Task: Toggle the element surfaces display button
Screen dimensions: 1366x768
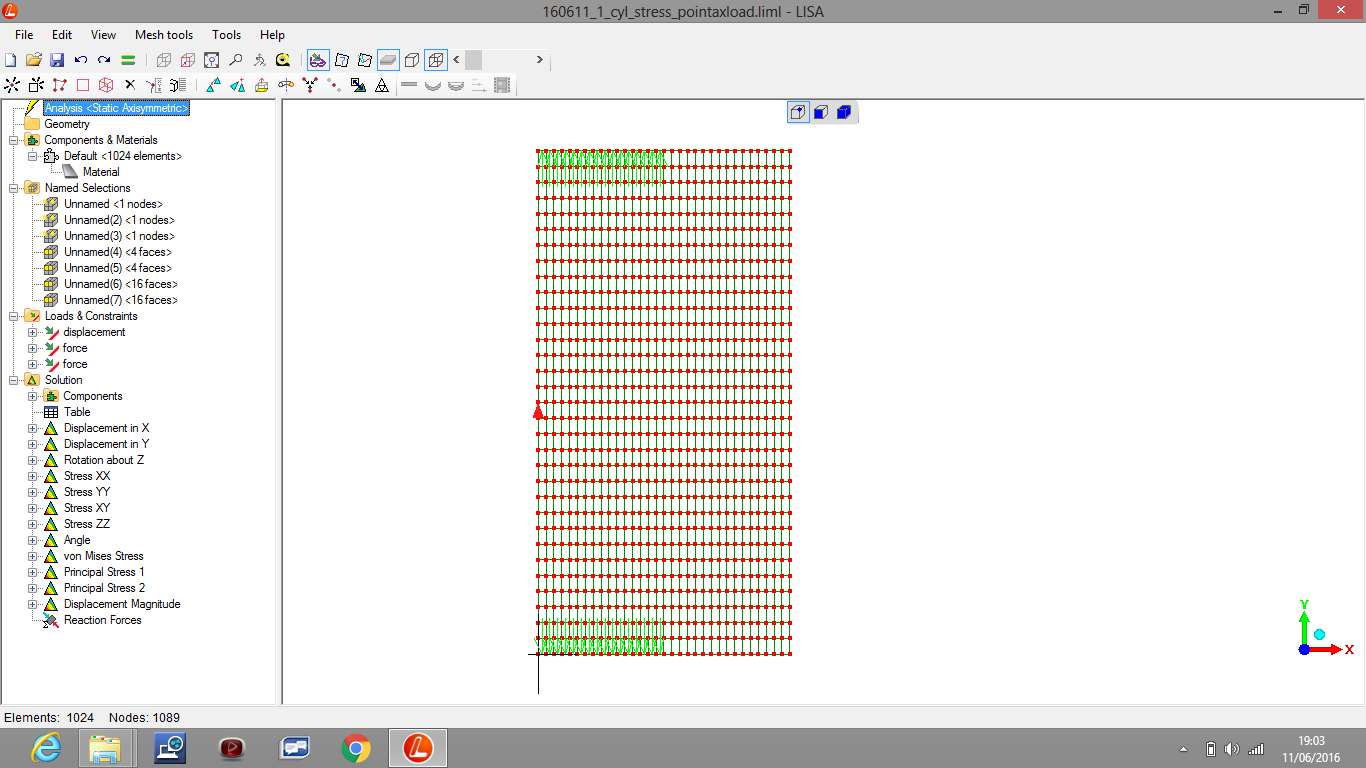Action: click(x=388, y=60)
